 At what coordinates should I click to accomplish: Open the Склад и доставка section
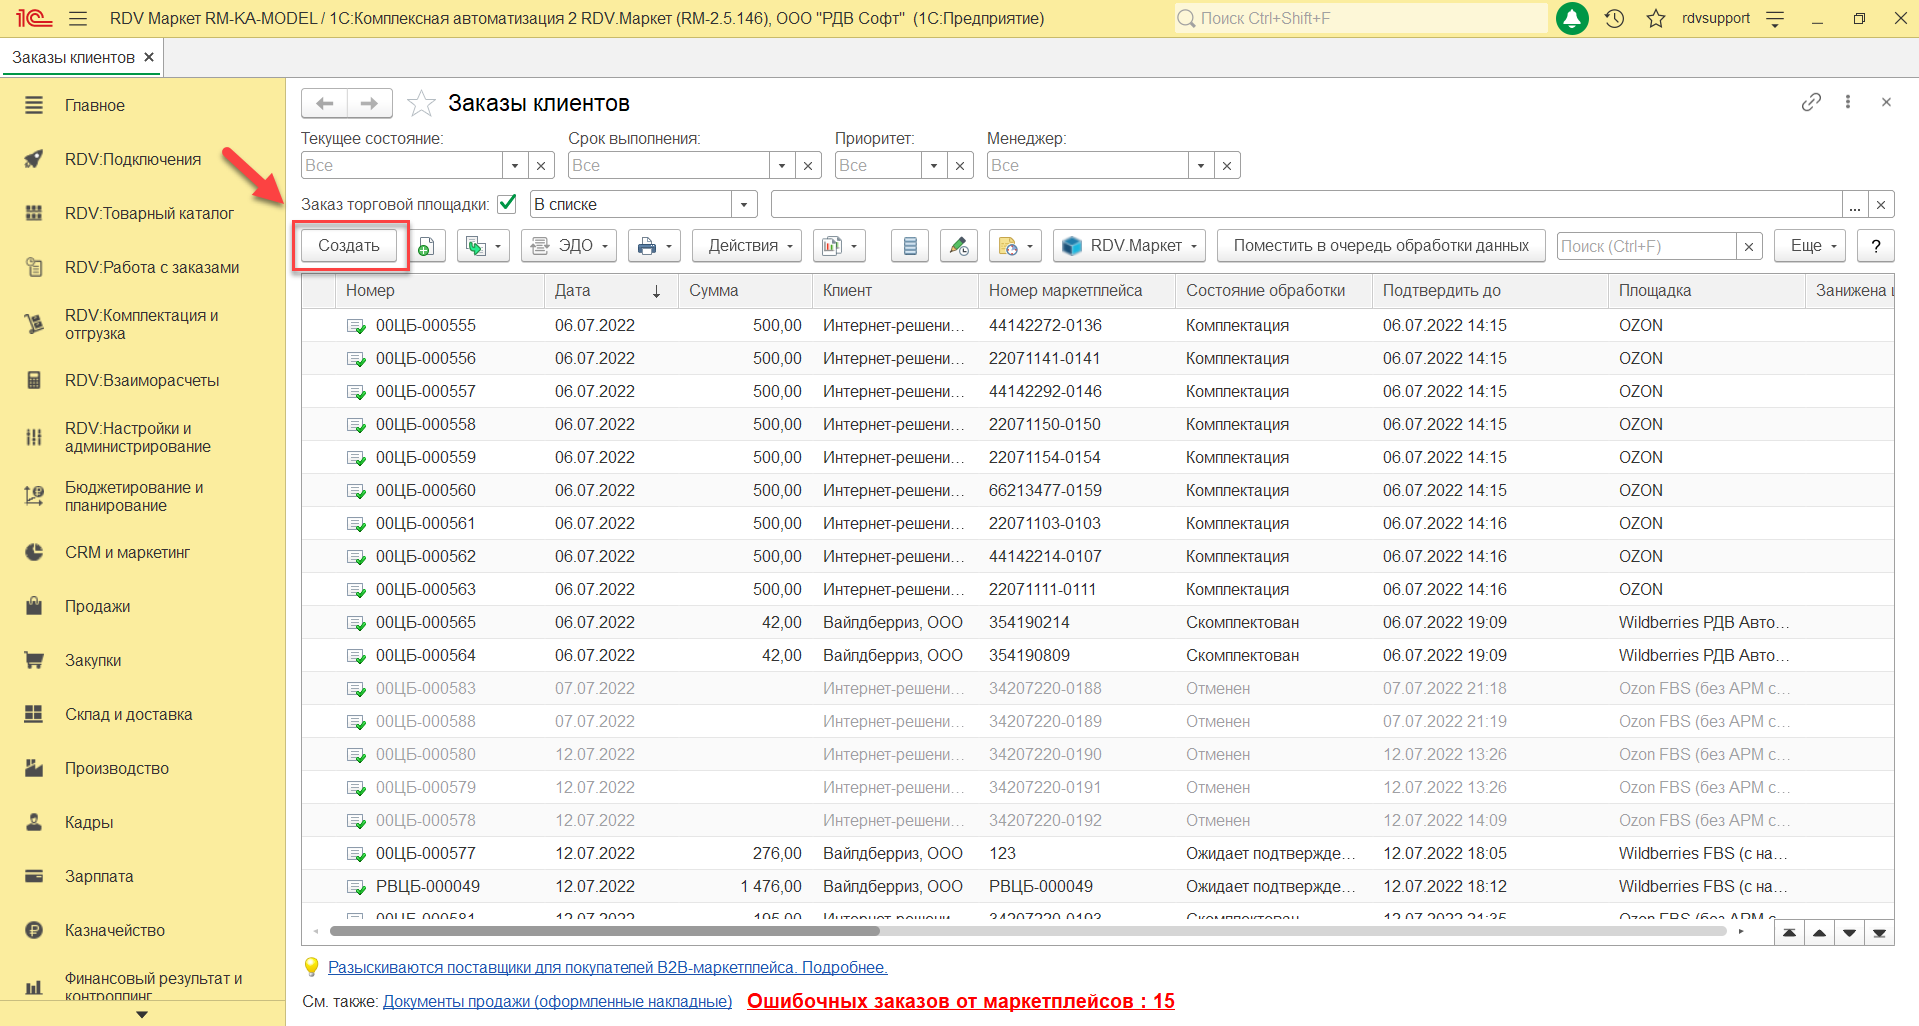coord(128,714)
